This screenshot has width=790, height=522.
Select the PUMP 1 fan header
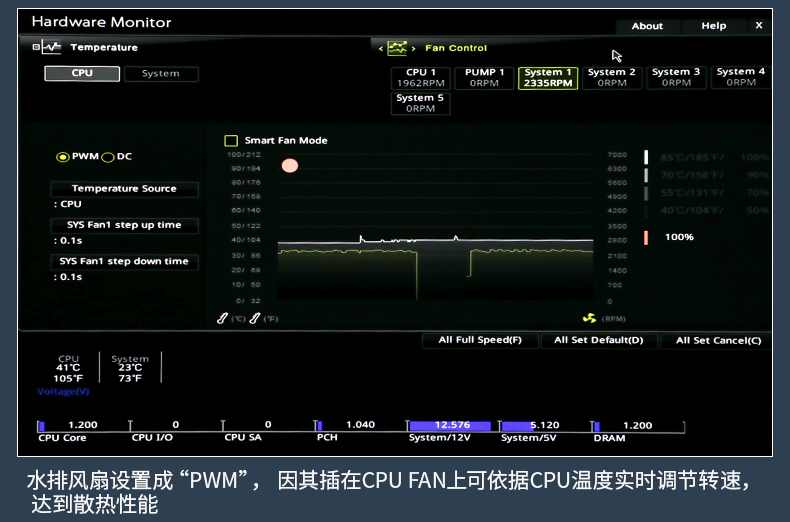click(x=484, y=77)
